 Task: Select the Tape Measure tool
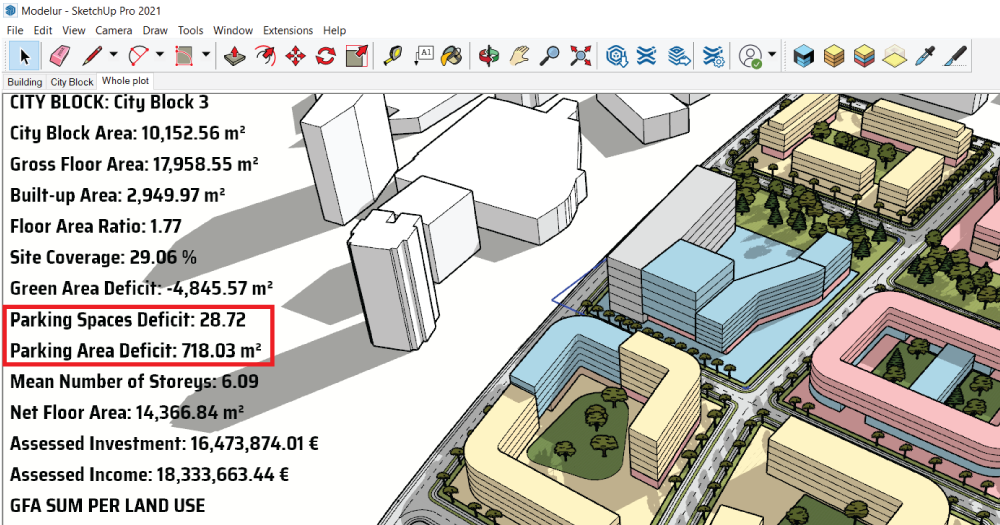(x=393, y=56)
